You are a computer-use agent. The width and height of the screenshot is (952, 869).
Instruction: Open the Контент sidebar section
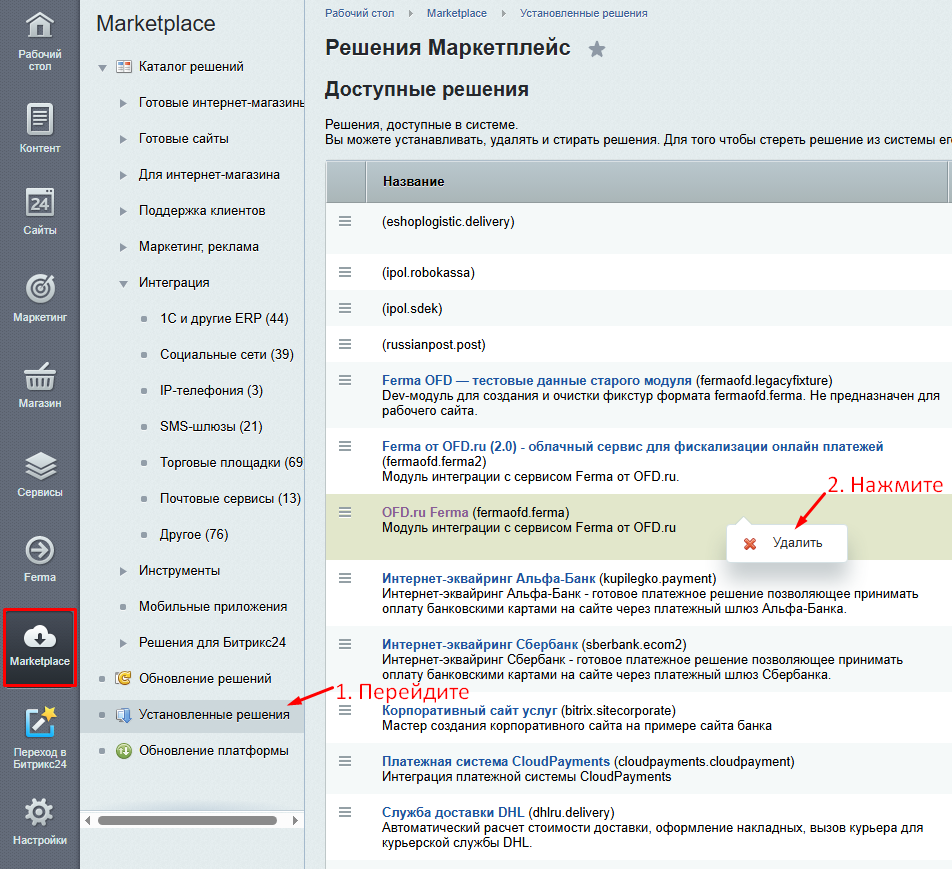pyautogui.click(x=39, y=128)
